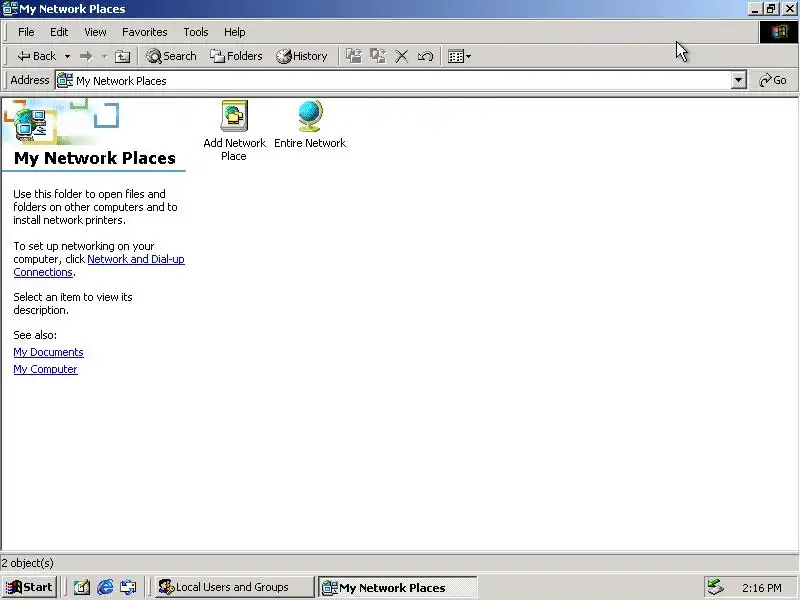800x600 pixels.
Task: Click the Go button
Action: (x=773, y=81)
